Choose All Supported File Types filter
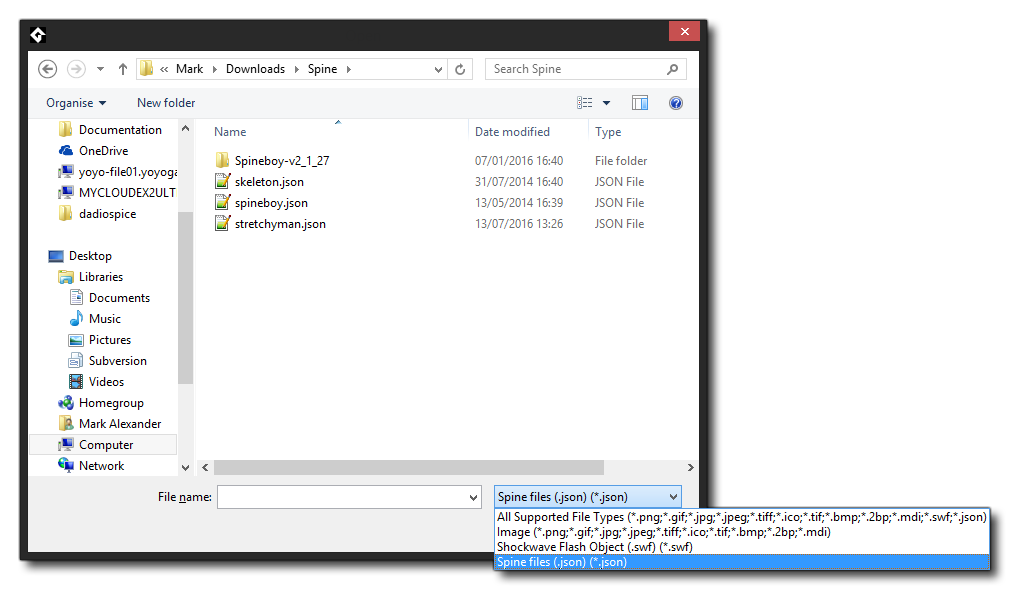The height and width of the screenshot is (590, 1010). [741, 517]
